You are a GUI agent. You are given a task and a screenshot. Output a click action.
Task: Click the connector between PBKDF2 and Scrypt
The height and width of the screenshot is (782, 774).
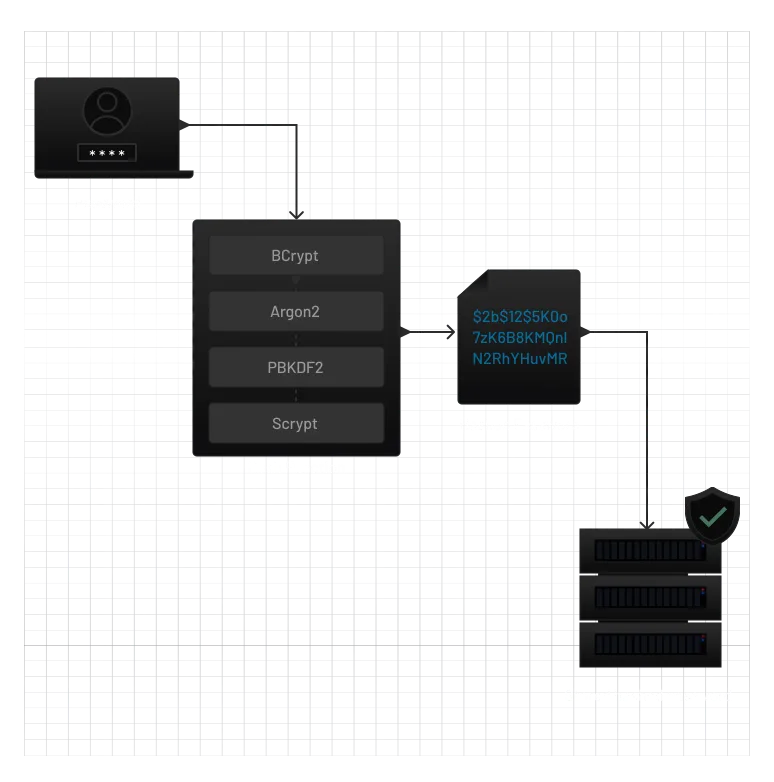tap(295, 396)
